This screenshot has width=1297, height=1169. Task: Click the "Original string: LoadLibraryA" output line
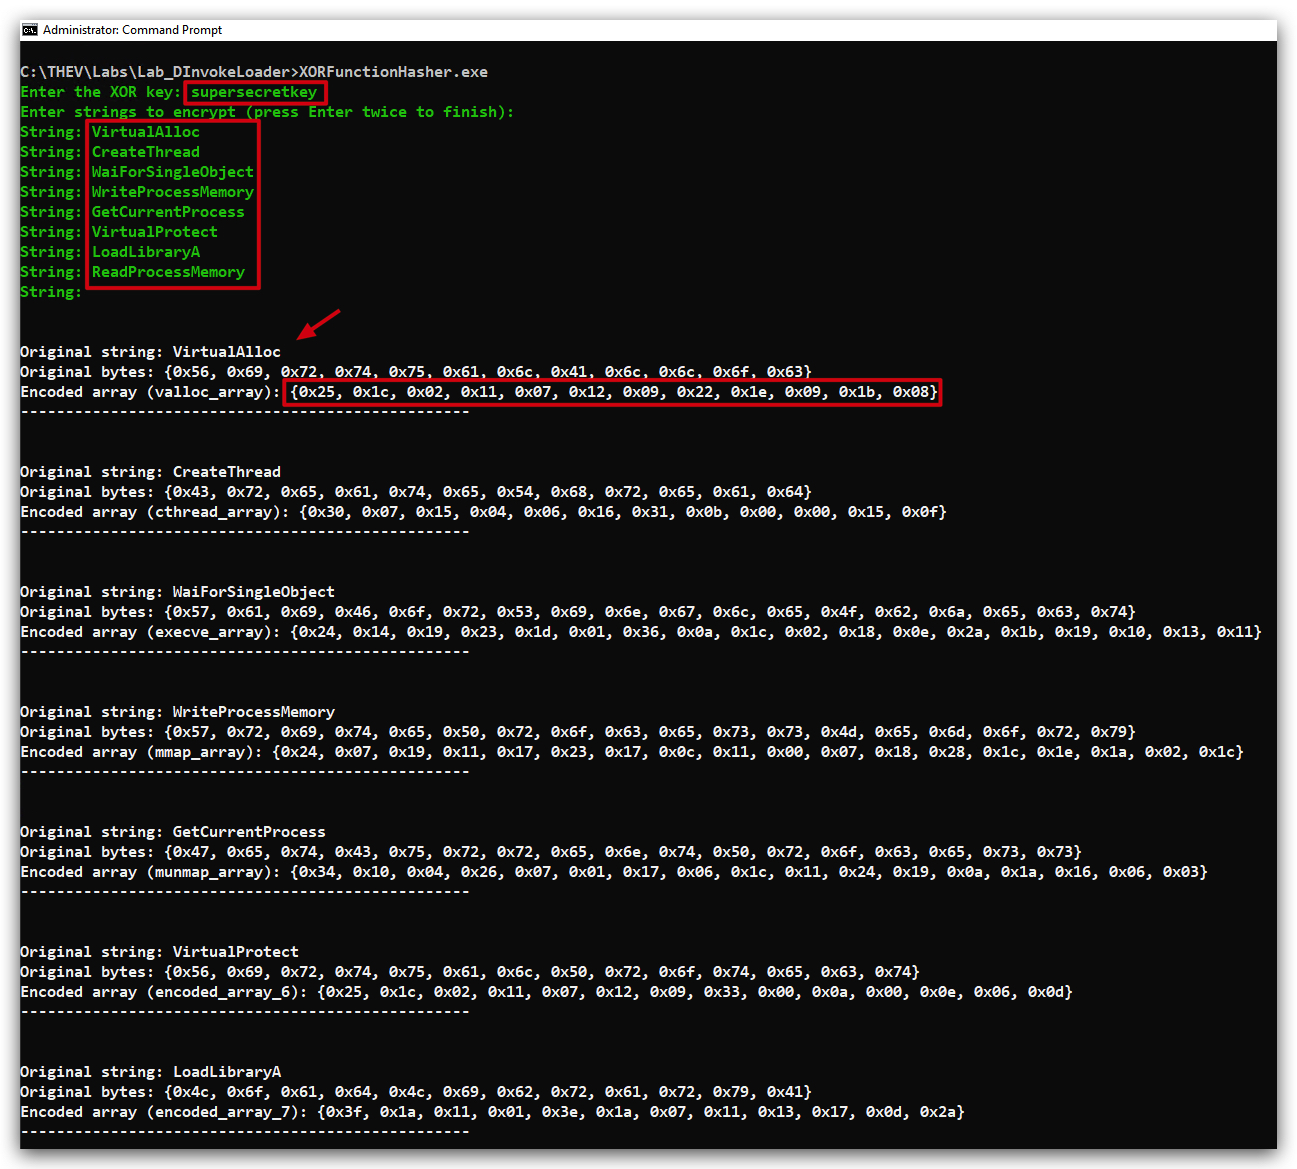(151, 1072)
